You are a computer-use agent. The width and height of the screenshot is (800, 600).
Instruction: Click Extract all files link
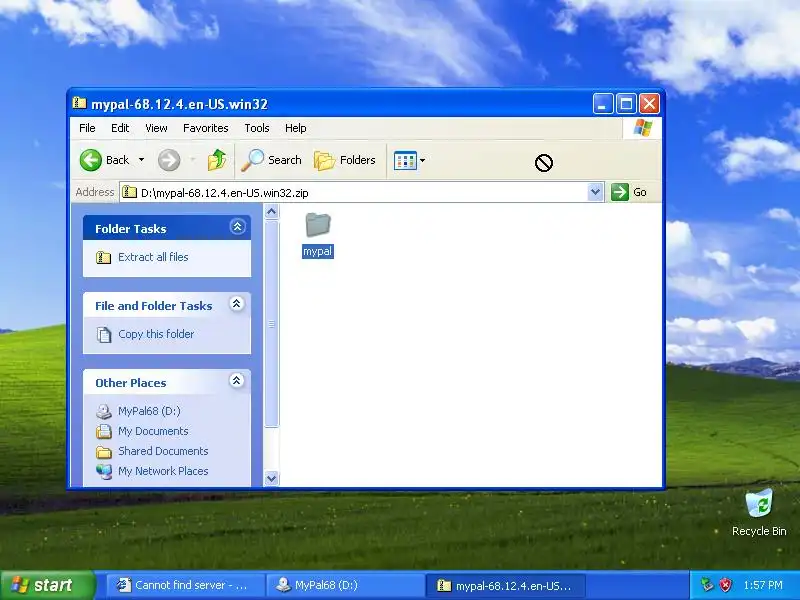[x=153, y=257]
